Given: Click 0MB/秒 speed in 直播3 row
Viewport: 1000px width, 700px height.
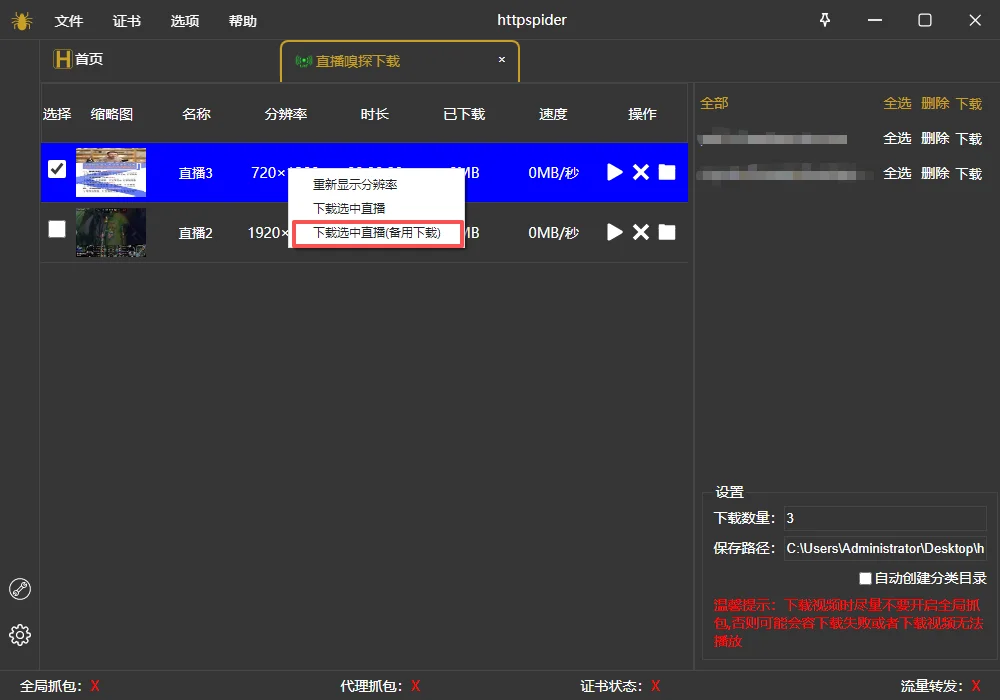Looking at the screenshot, I should point(554,173).
